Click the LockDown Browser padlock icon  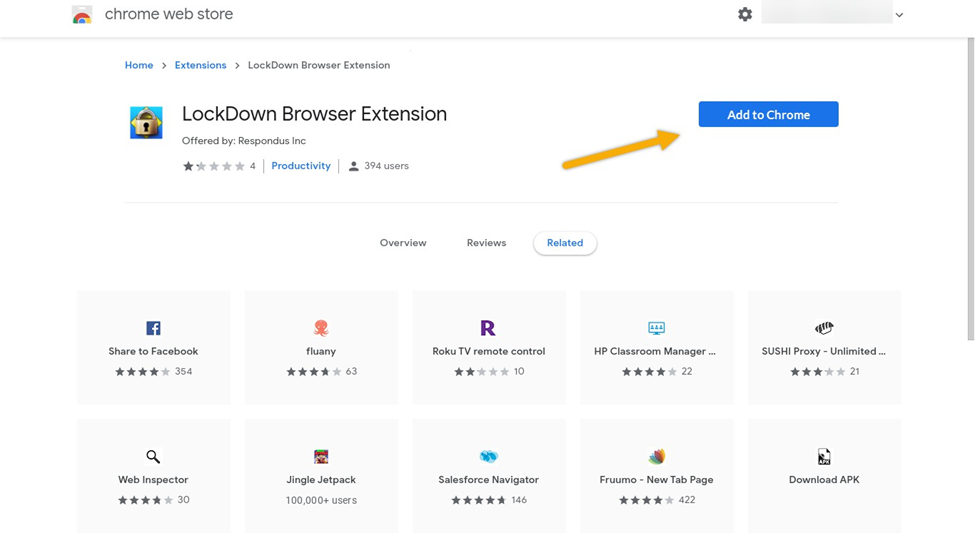pos(146,122)
